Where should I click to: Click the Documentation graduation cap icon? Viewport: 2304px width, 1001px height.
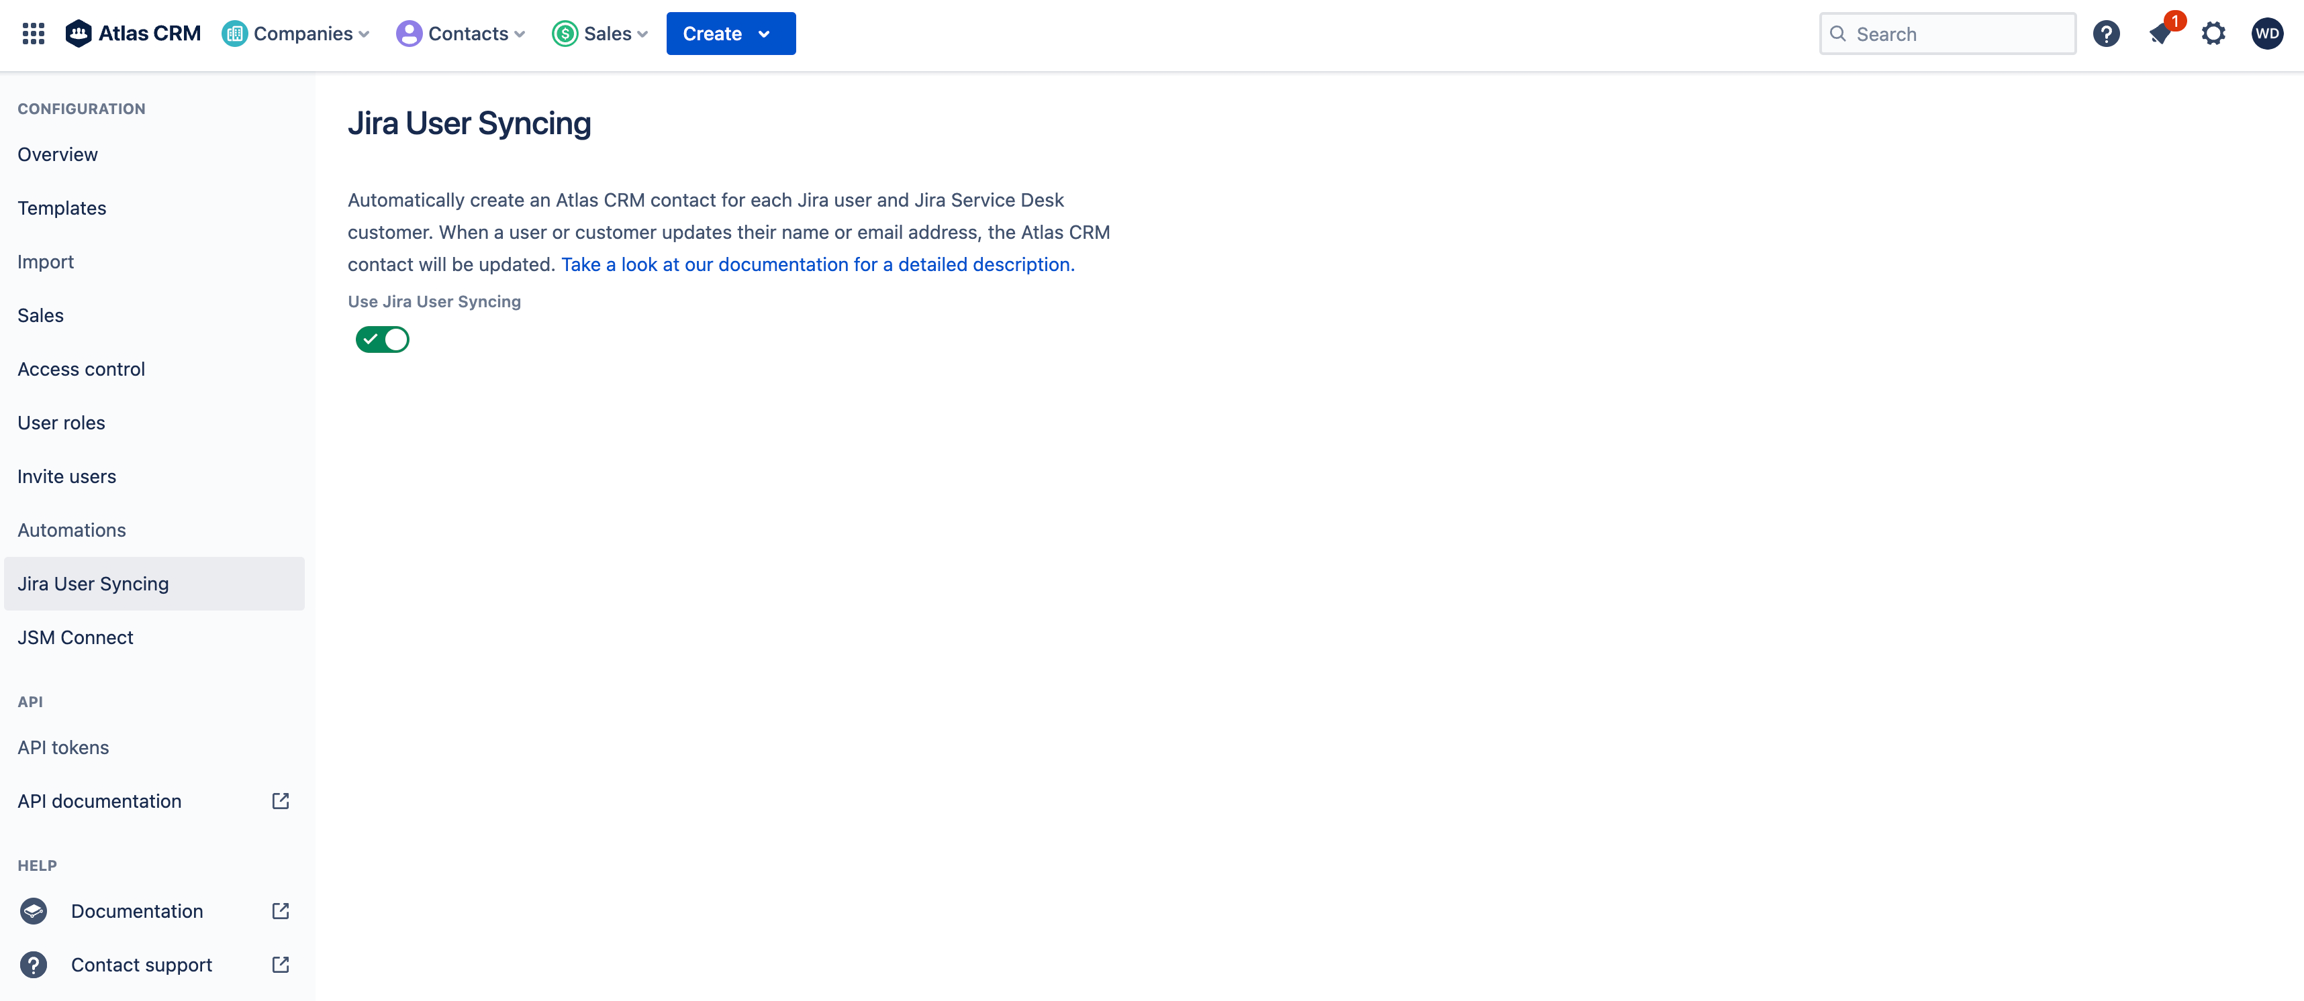(x=33, y=911)
